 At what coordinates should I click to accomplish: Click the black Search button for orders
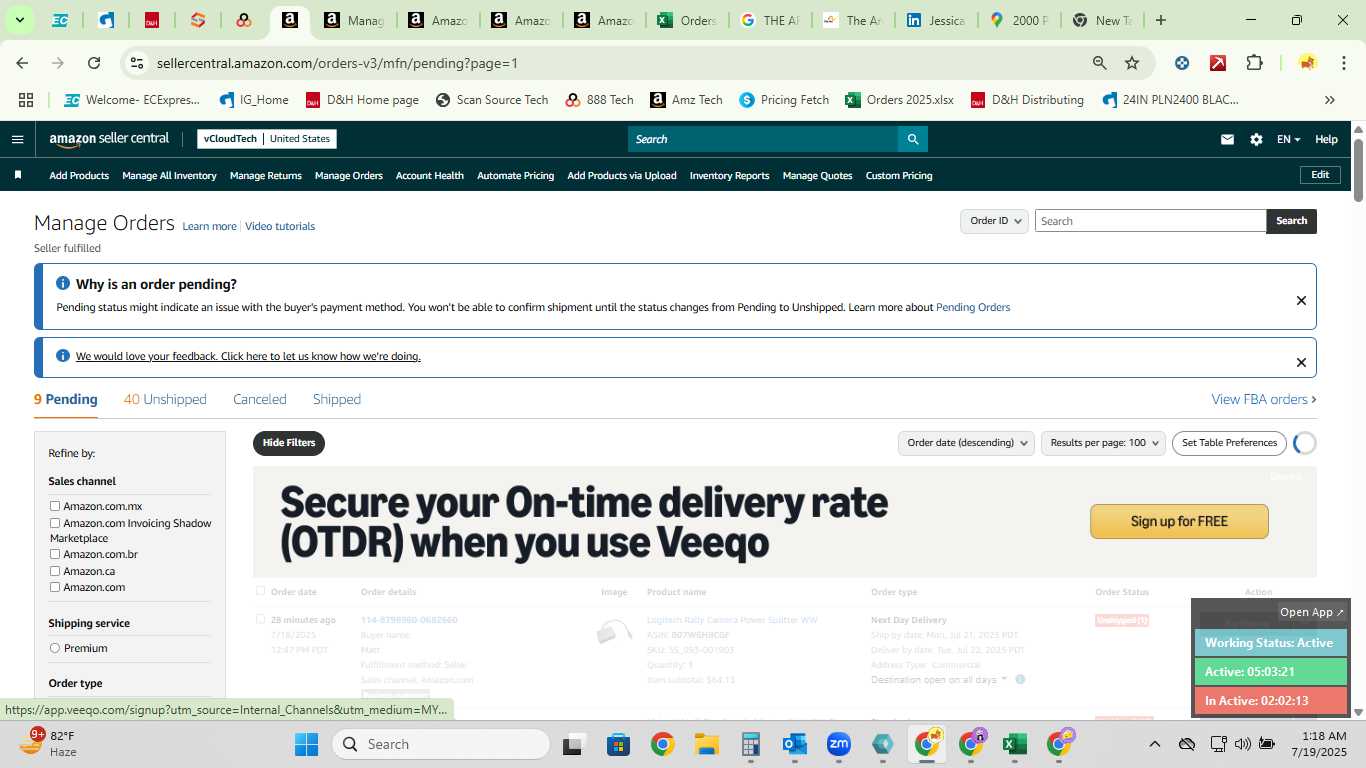[x=1291, y=221]
